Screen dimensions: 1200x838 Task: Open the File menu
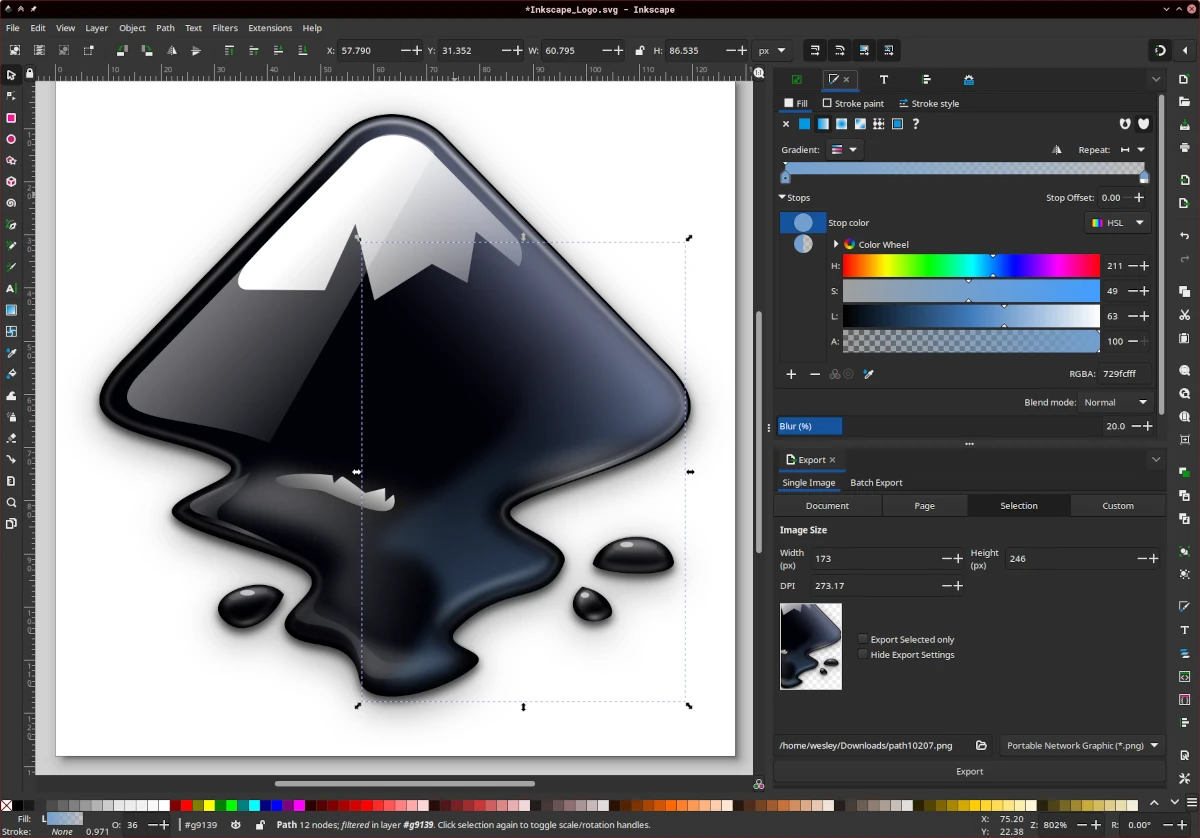(13, 28)
